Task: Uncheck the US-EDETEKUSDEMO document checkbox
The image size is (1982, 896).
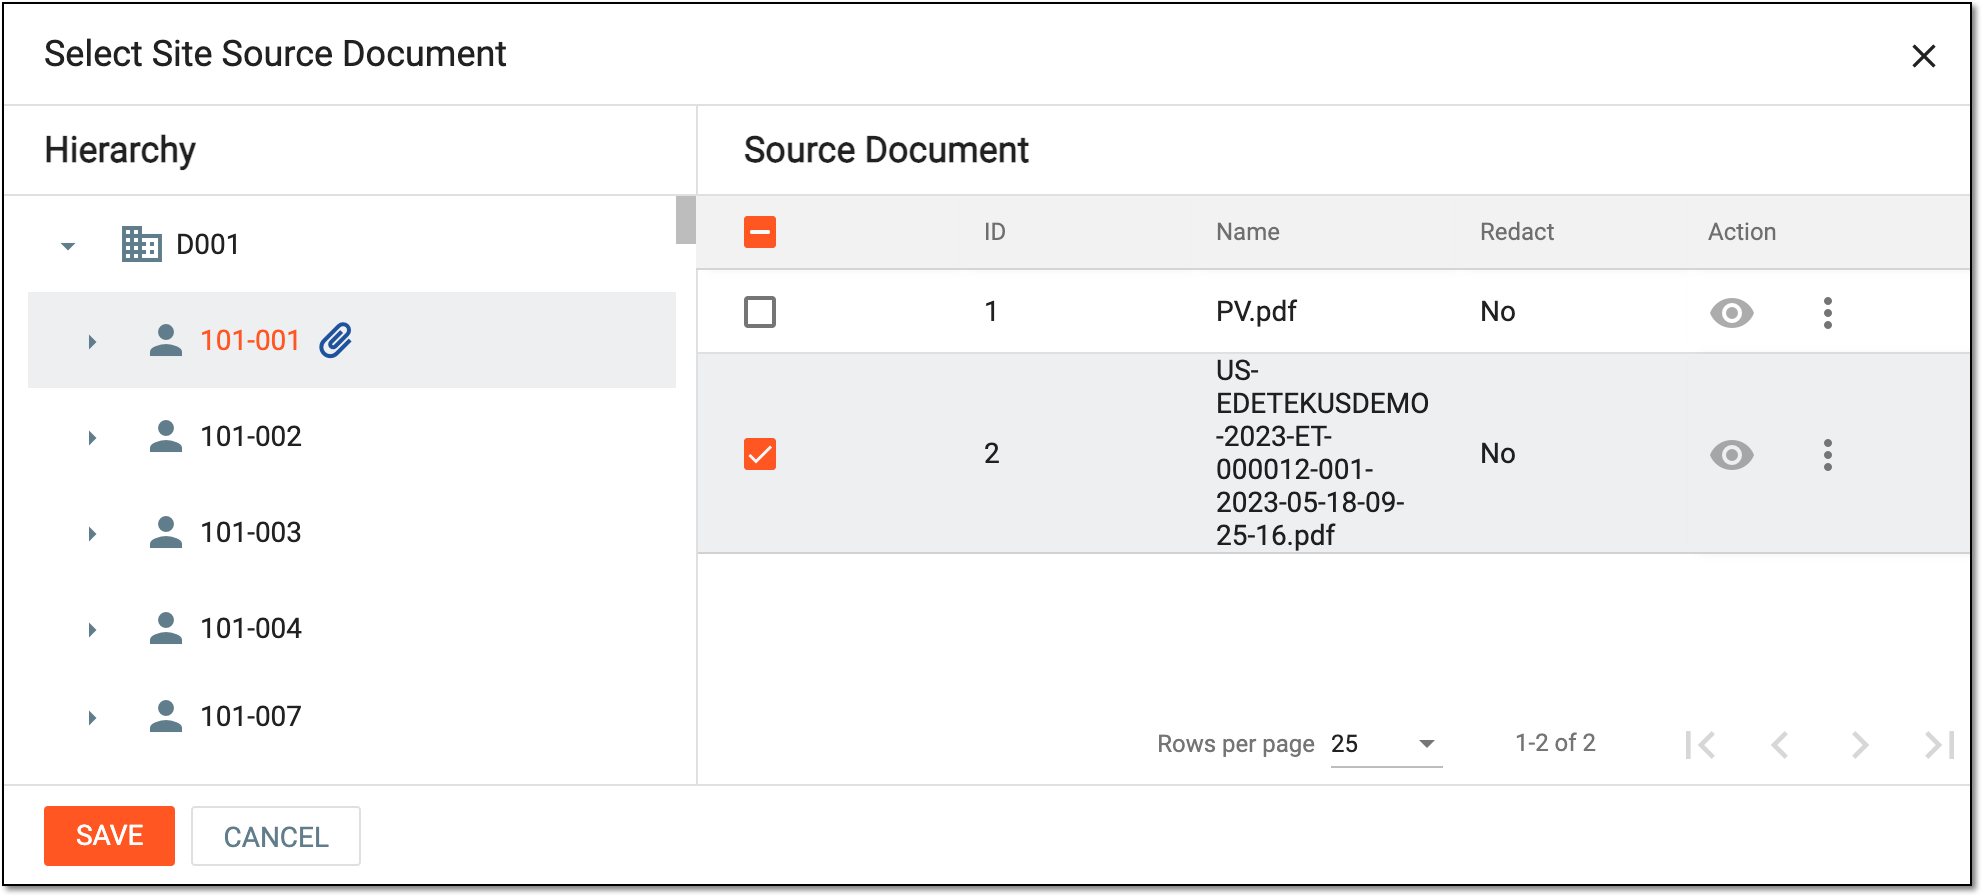Action: [760, 454]
